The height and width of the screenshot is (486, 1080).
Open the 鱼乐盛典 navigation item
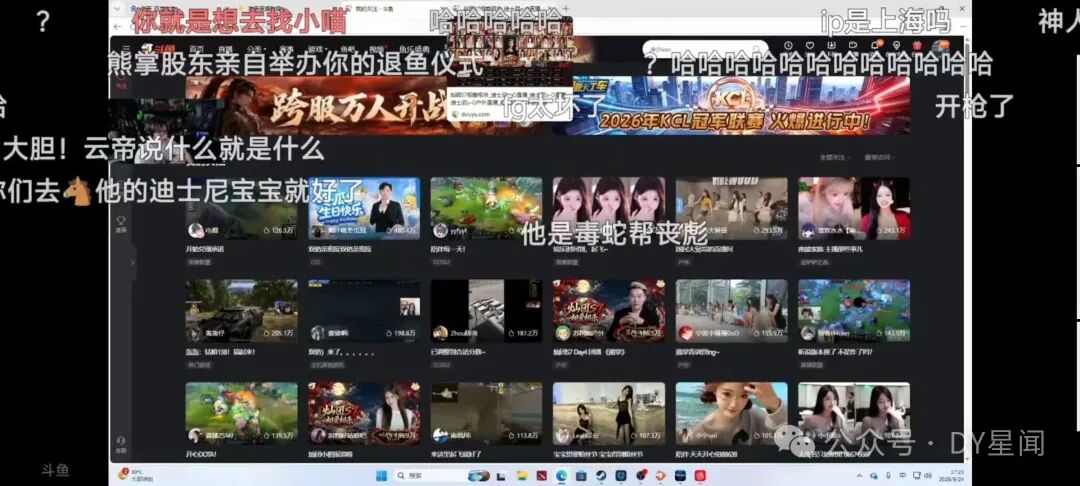click(x=414, y=48)
